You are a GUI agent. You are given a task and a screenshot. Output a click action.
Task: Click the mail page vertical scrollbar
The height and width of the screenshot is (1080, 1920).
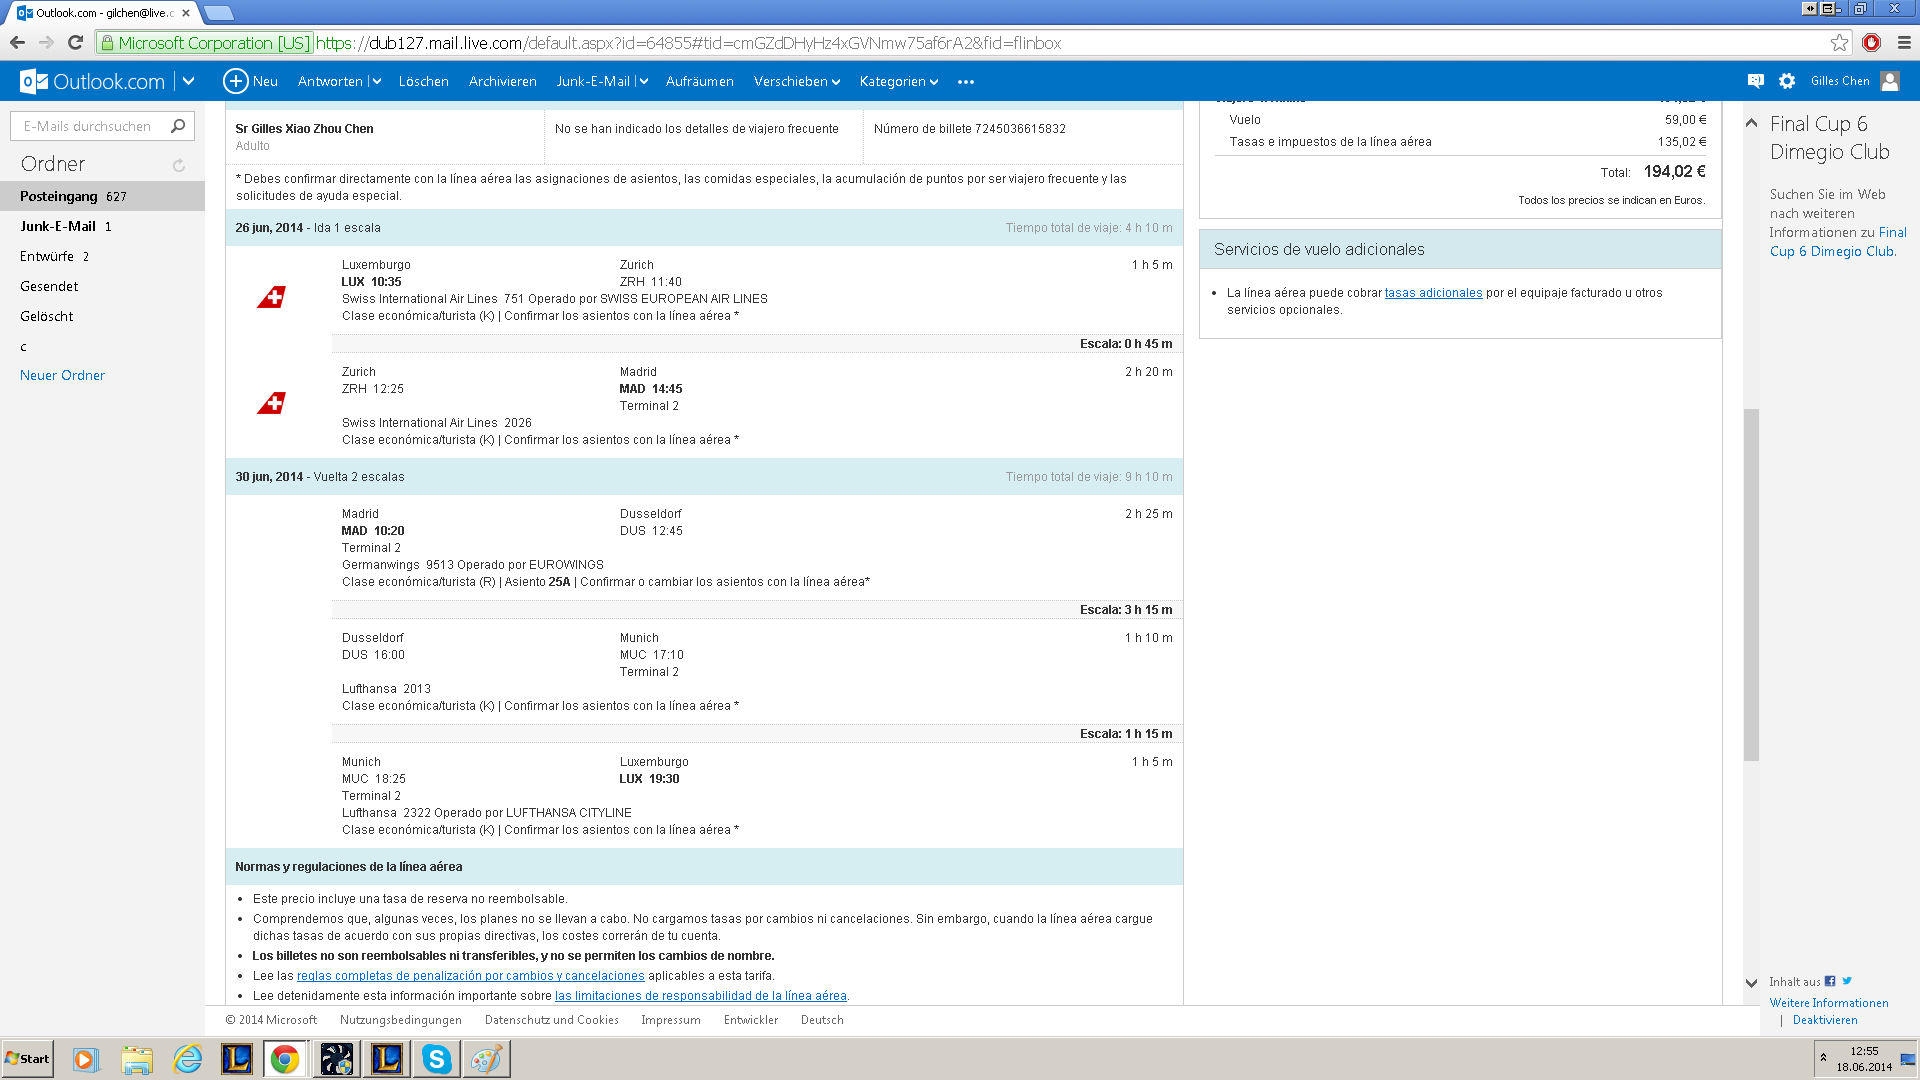[x=1751, y=585]
